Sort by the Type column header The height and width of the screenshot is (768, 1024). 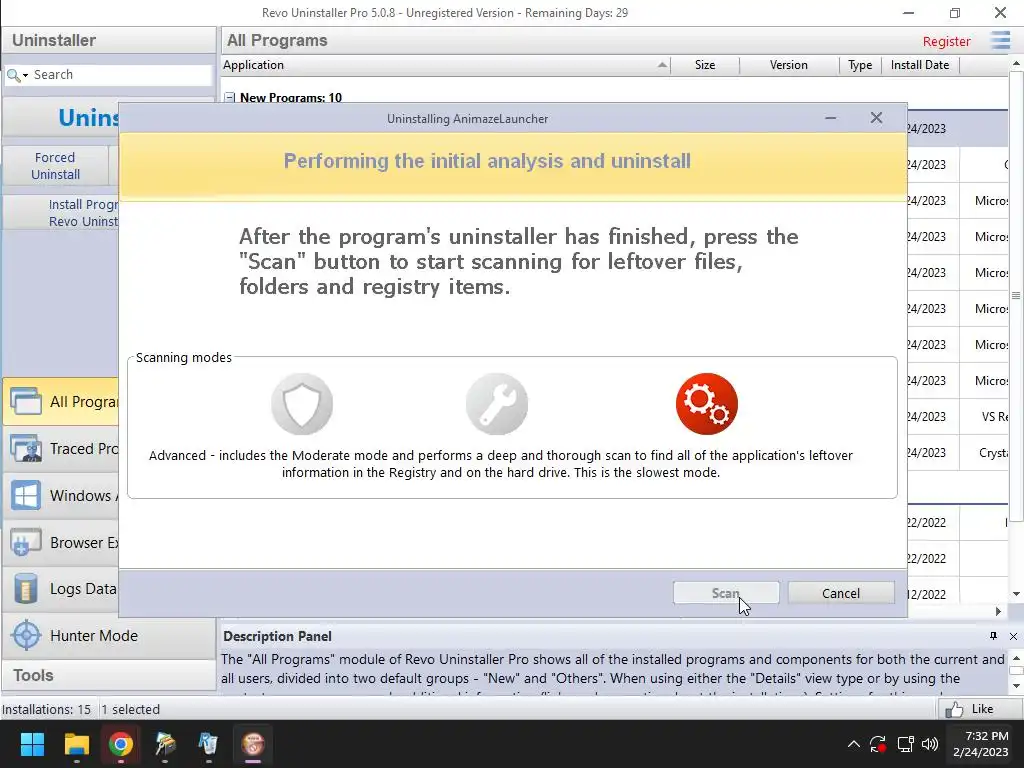(860, 65)
